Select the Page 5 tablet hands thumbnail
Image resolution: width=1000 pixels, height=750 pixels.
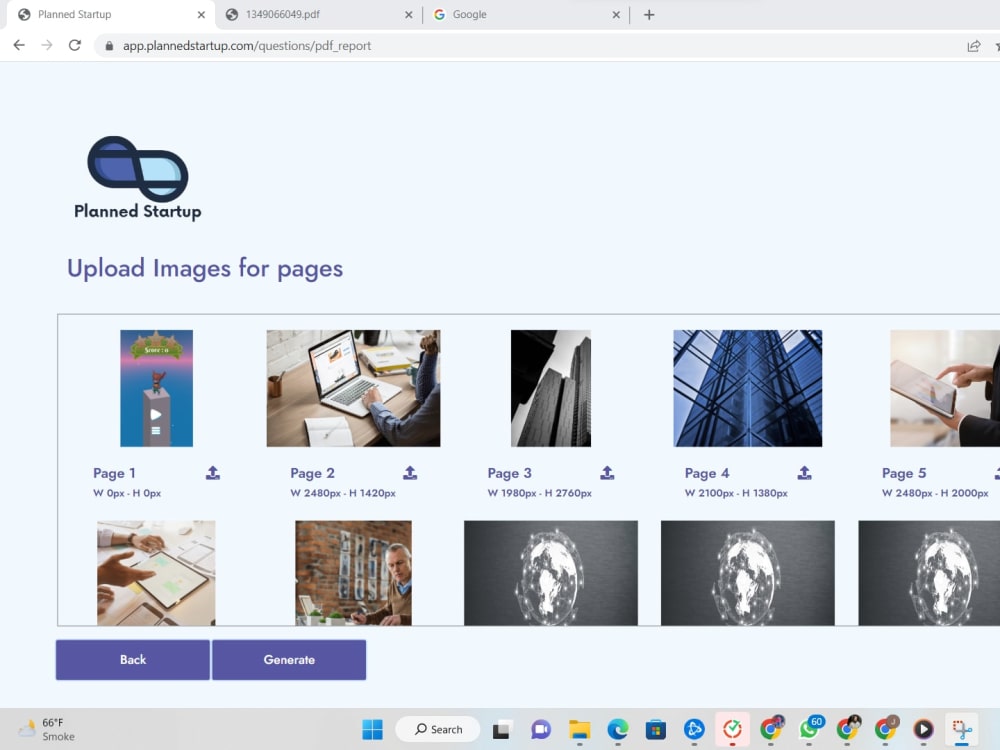coord(945,388)
